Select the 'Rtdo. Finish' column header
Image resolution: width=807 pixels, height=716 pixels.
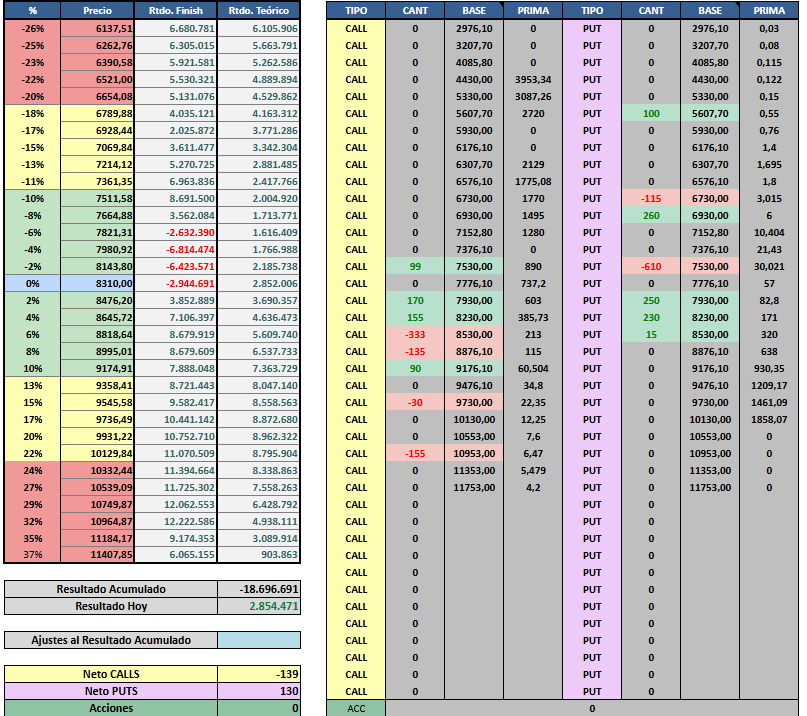pos(176,10)
